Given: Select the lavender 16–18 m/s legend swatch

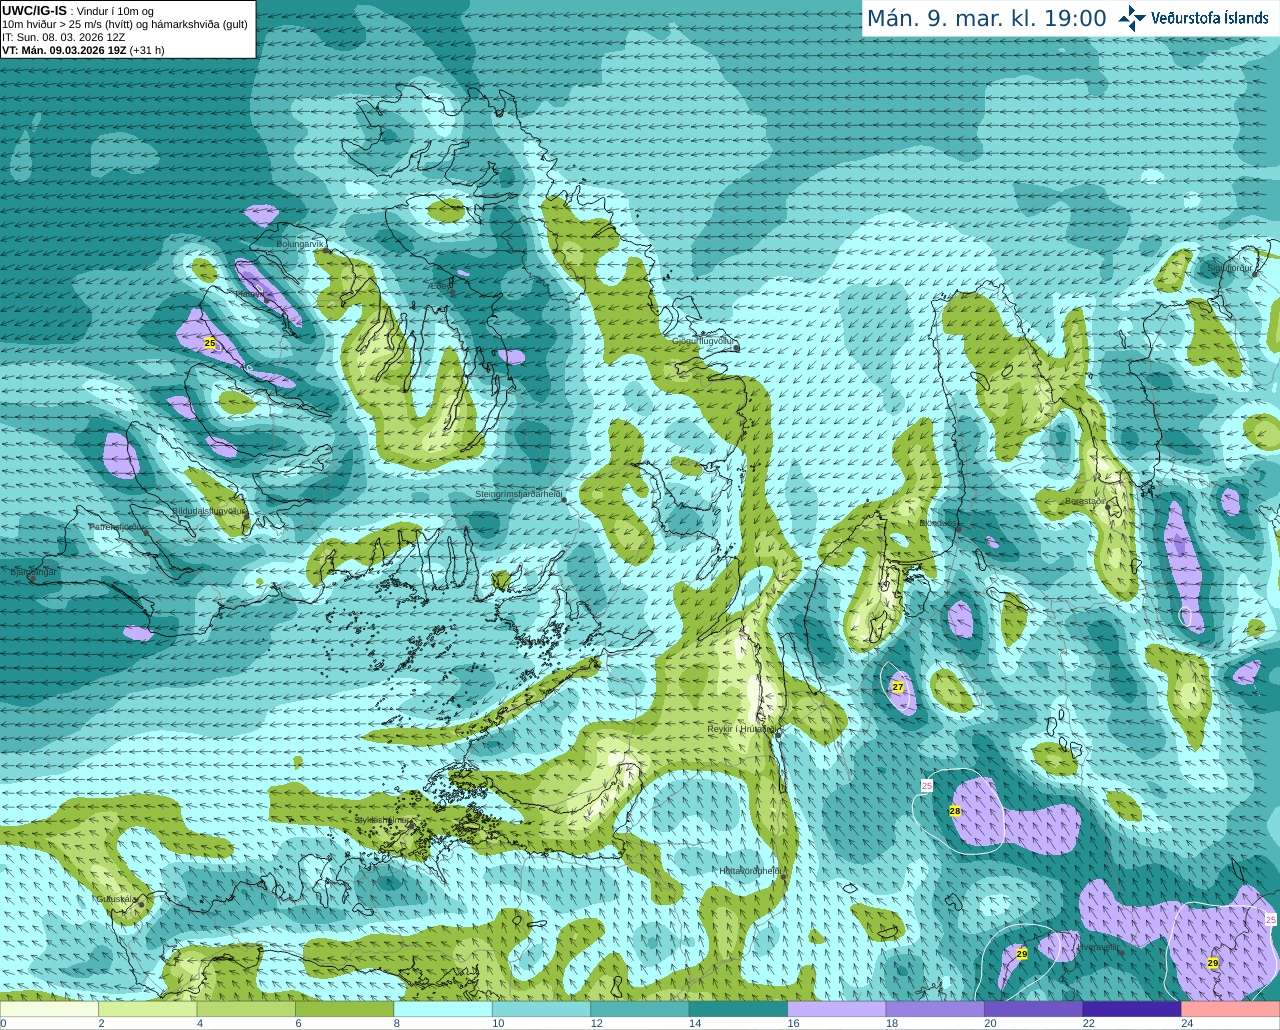Looking at the screenshot, I should pyautogui.click(x=836, y=1009).
